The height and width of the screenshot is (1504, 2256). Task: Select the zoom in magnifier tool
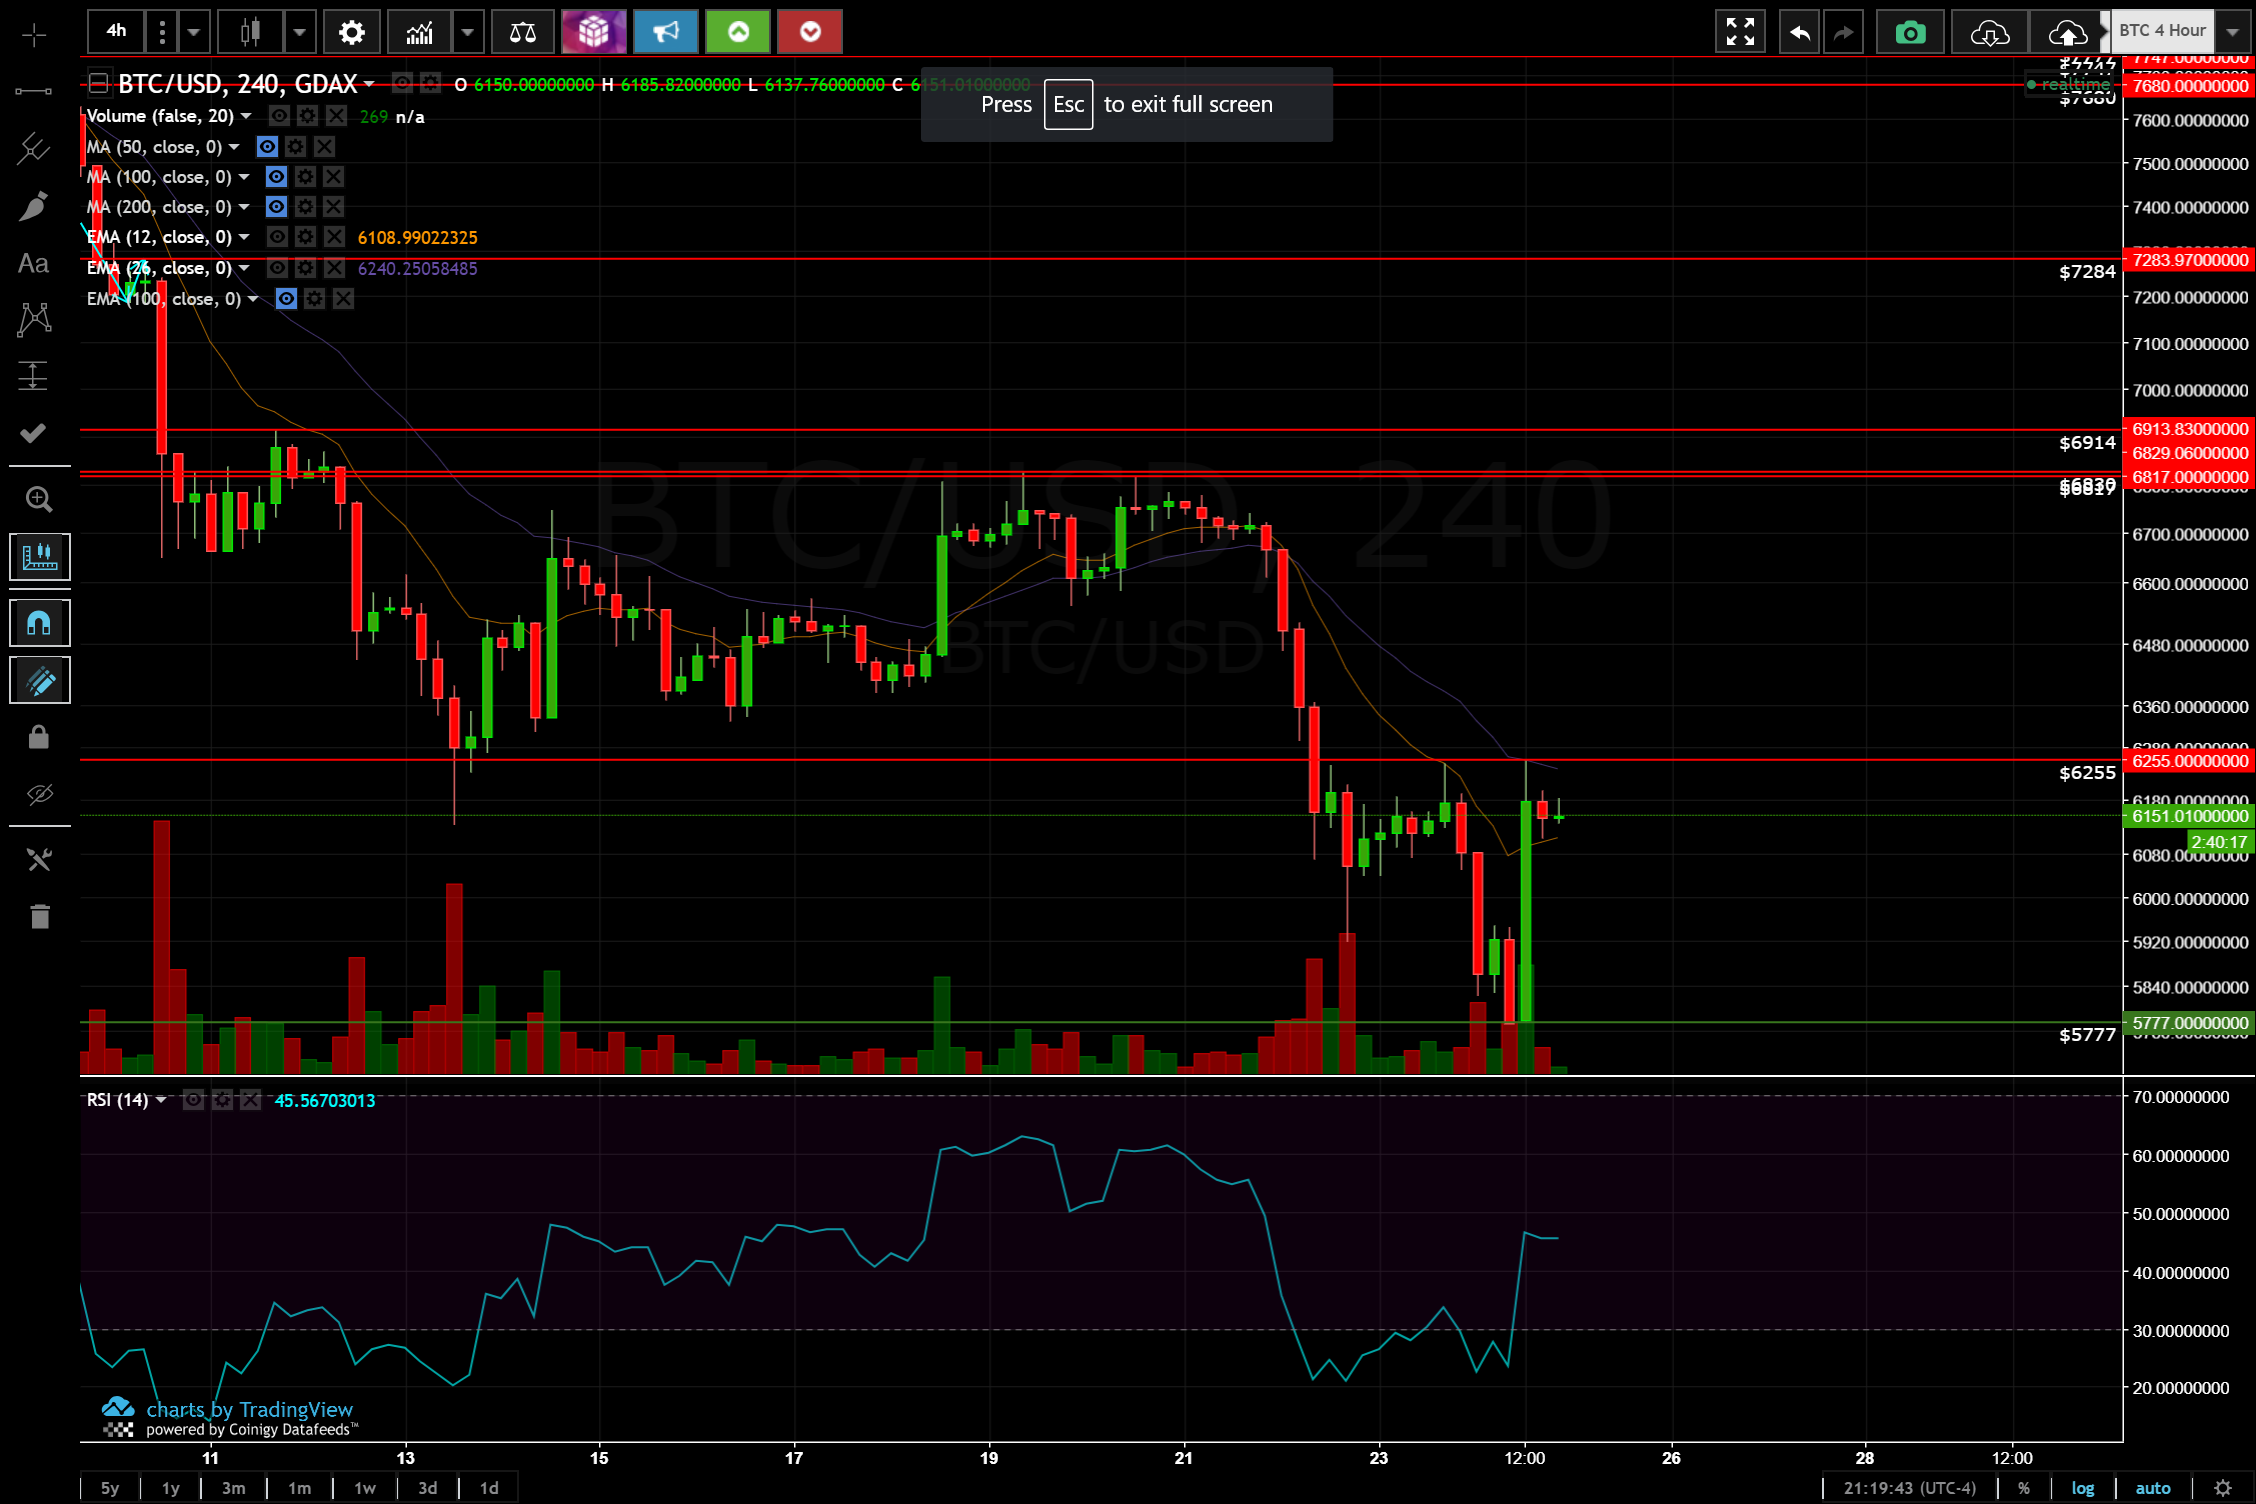(x=38, y=498)
